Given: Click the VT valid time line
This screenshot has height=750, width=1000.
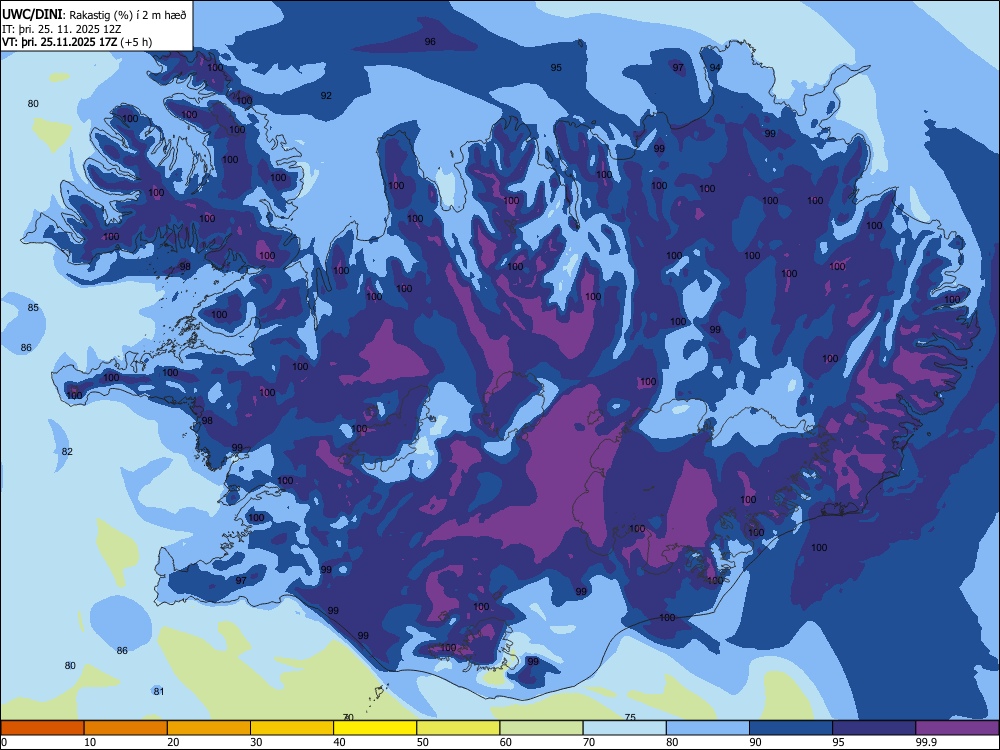Looking at the screenshot, I should [77, 42].
